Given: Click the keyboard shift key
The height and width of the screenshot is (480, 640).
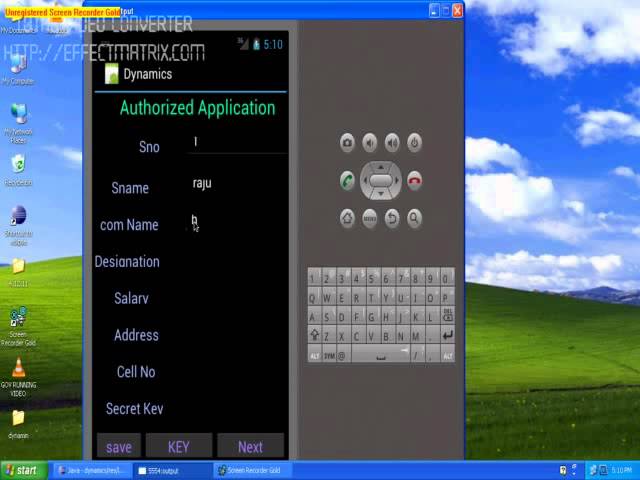Looking at the screenshot, I should pyautogui.click(x=314, y=335).
